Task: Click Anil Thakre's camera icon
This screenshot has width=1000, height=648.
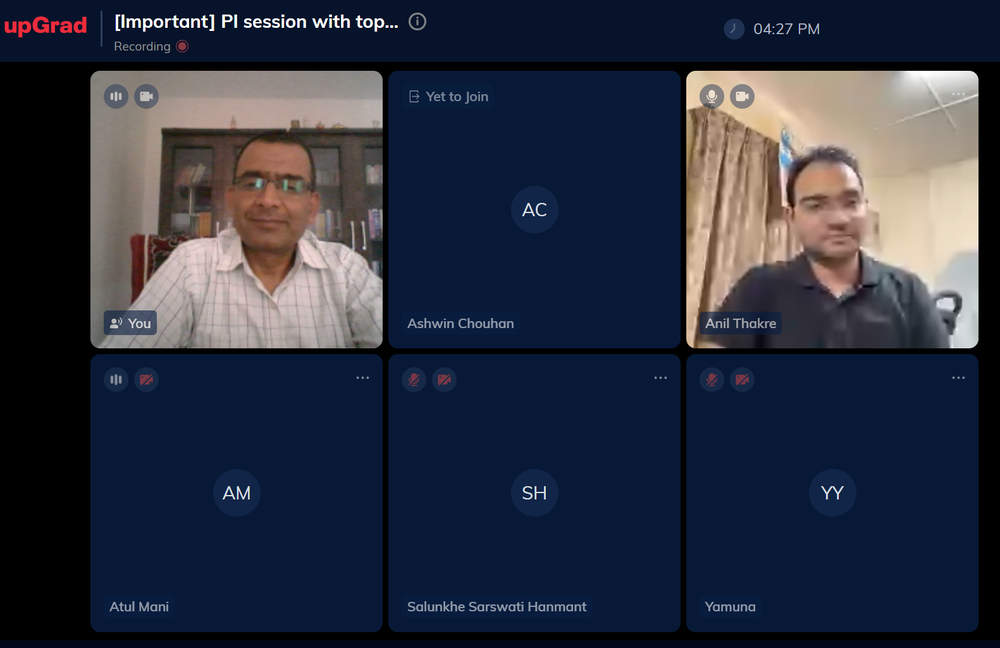Action: click(x=742, y=96)
